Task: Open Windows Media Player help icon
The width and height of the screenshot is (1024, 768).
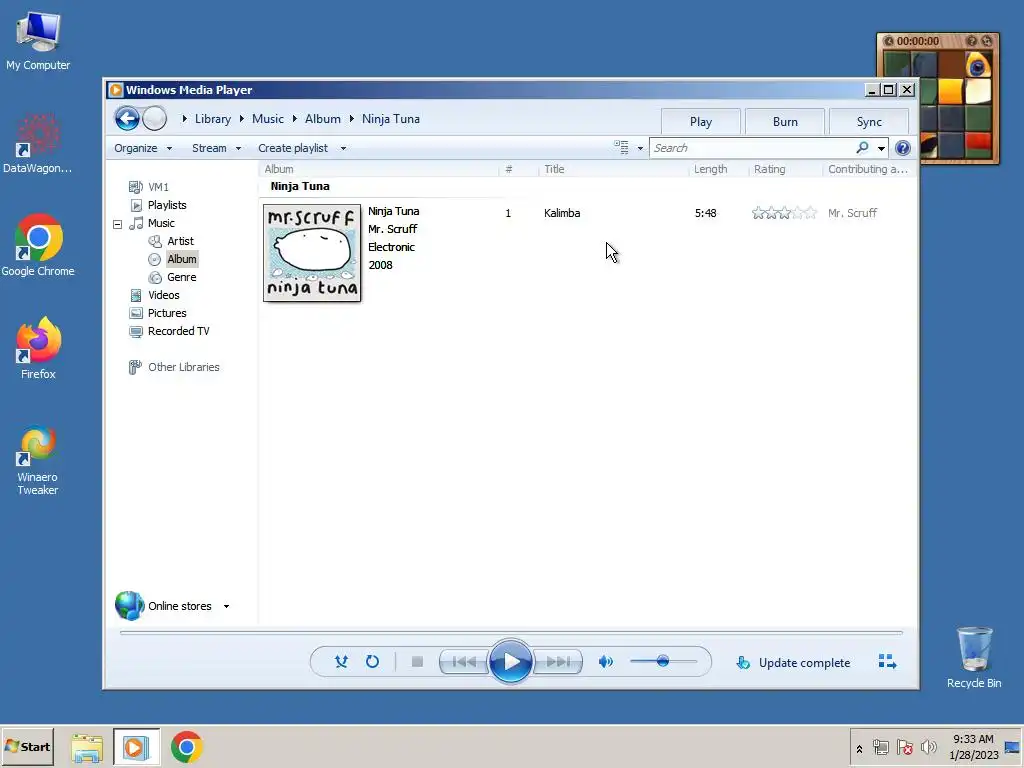Action: pyautogui.click(x=903, y=148)
